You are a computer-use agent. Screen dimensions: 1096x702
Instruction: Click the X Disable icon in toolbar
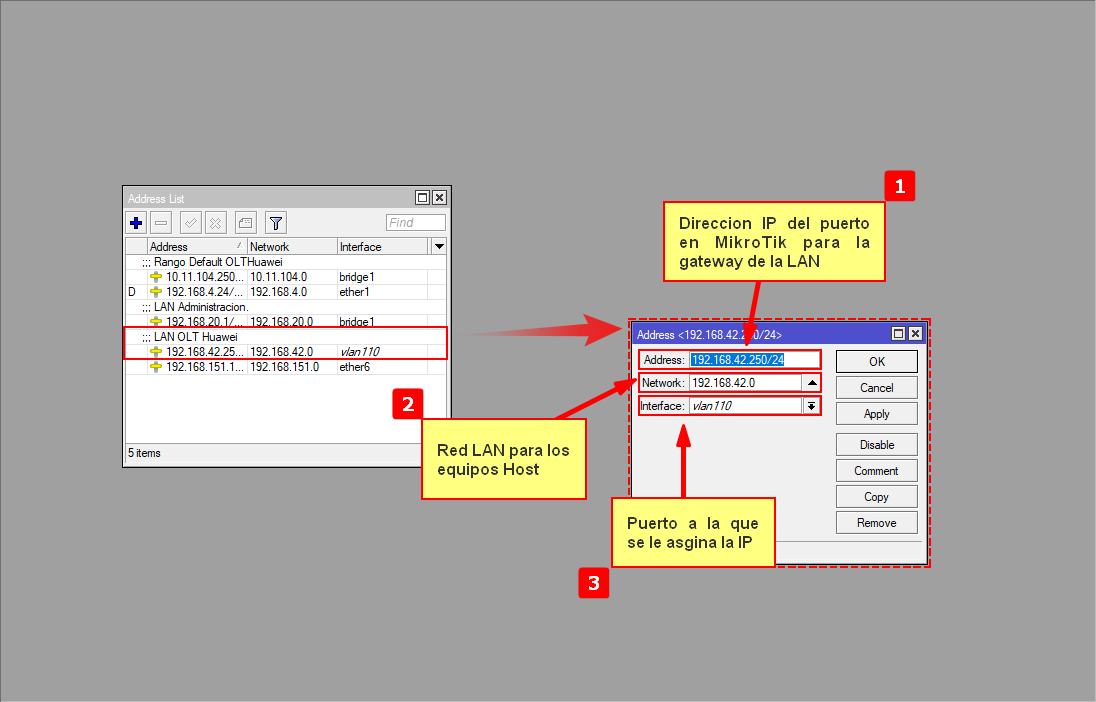coord(215,223)
